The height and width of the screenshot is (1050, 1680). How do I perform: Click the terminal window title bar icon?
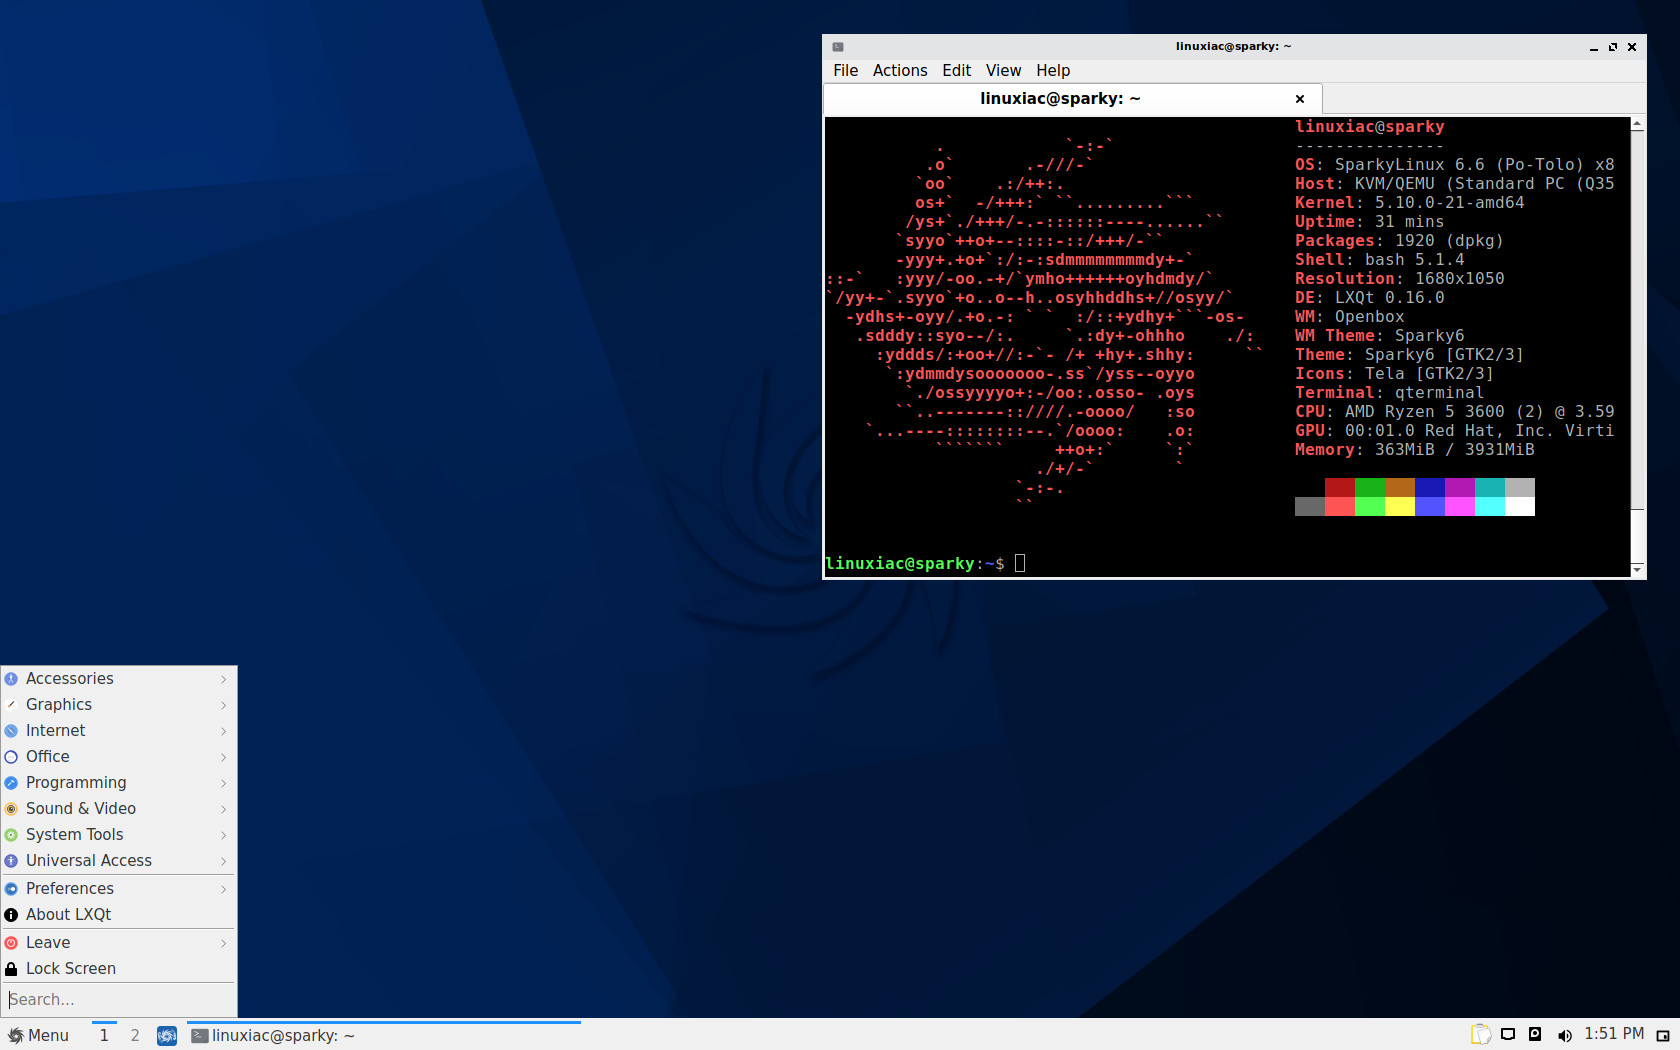[838, 47]
